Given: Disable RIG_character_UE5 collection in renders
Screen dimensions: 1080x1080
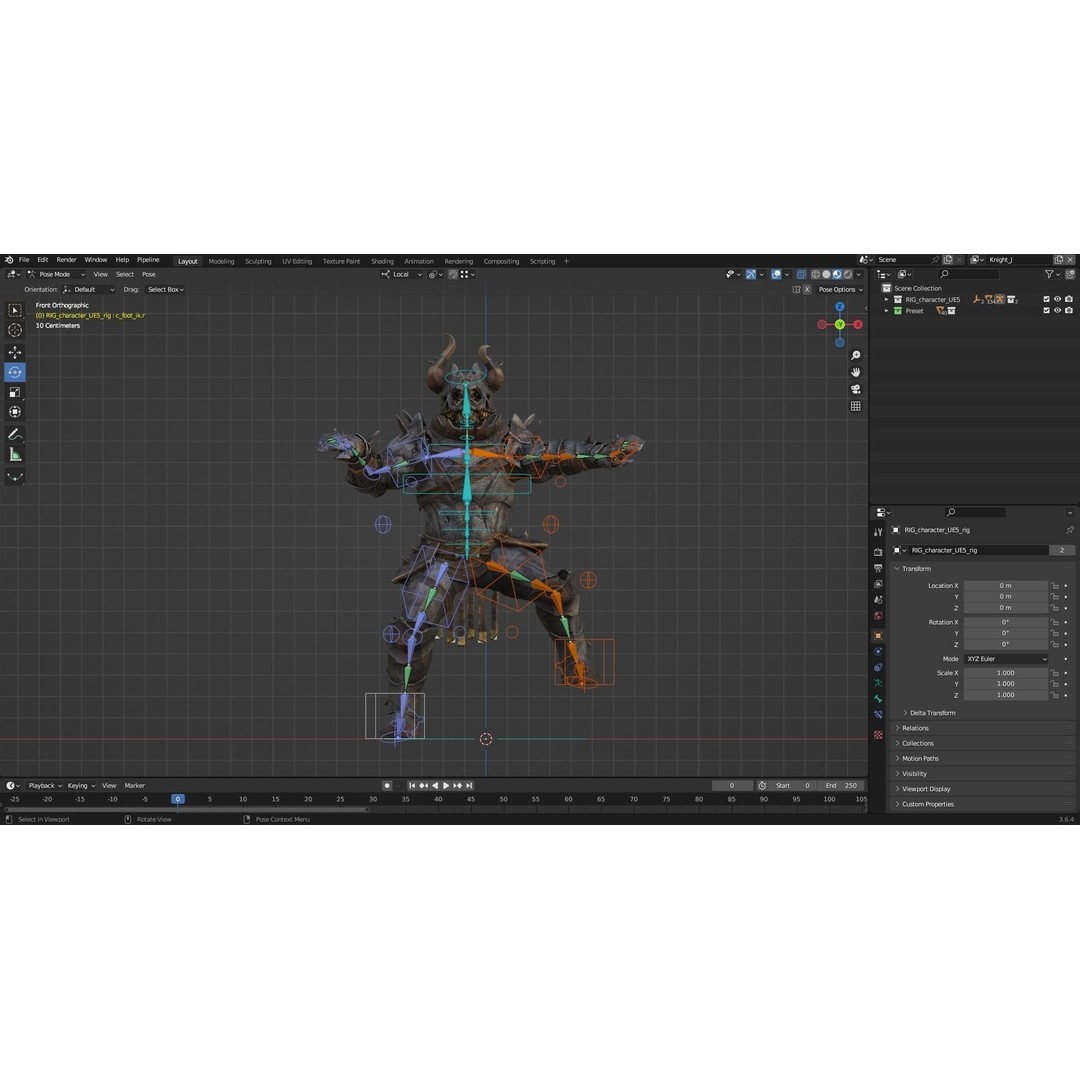Looking at the screenshot, I should 1068,300.
